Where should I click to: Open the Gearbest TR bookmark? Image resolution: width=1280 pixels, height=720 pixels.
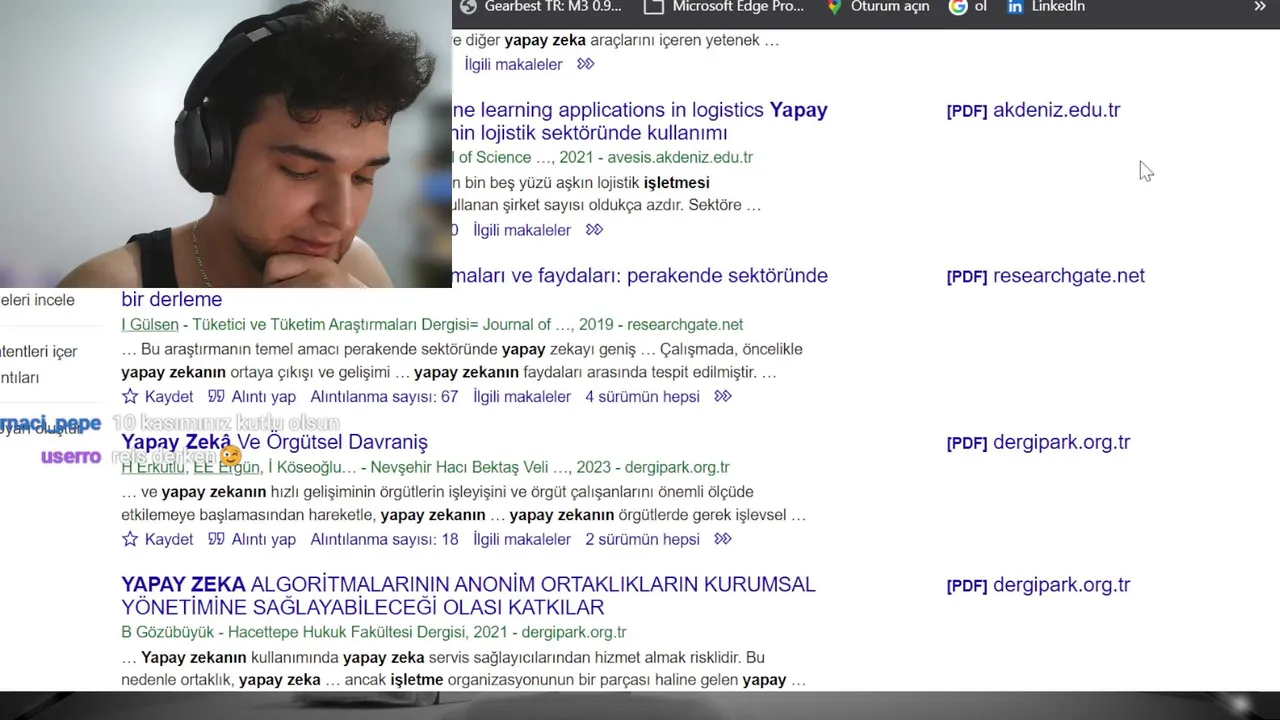pos(540,7)
